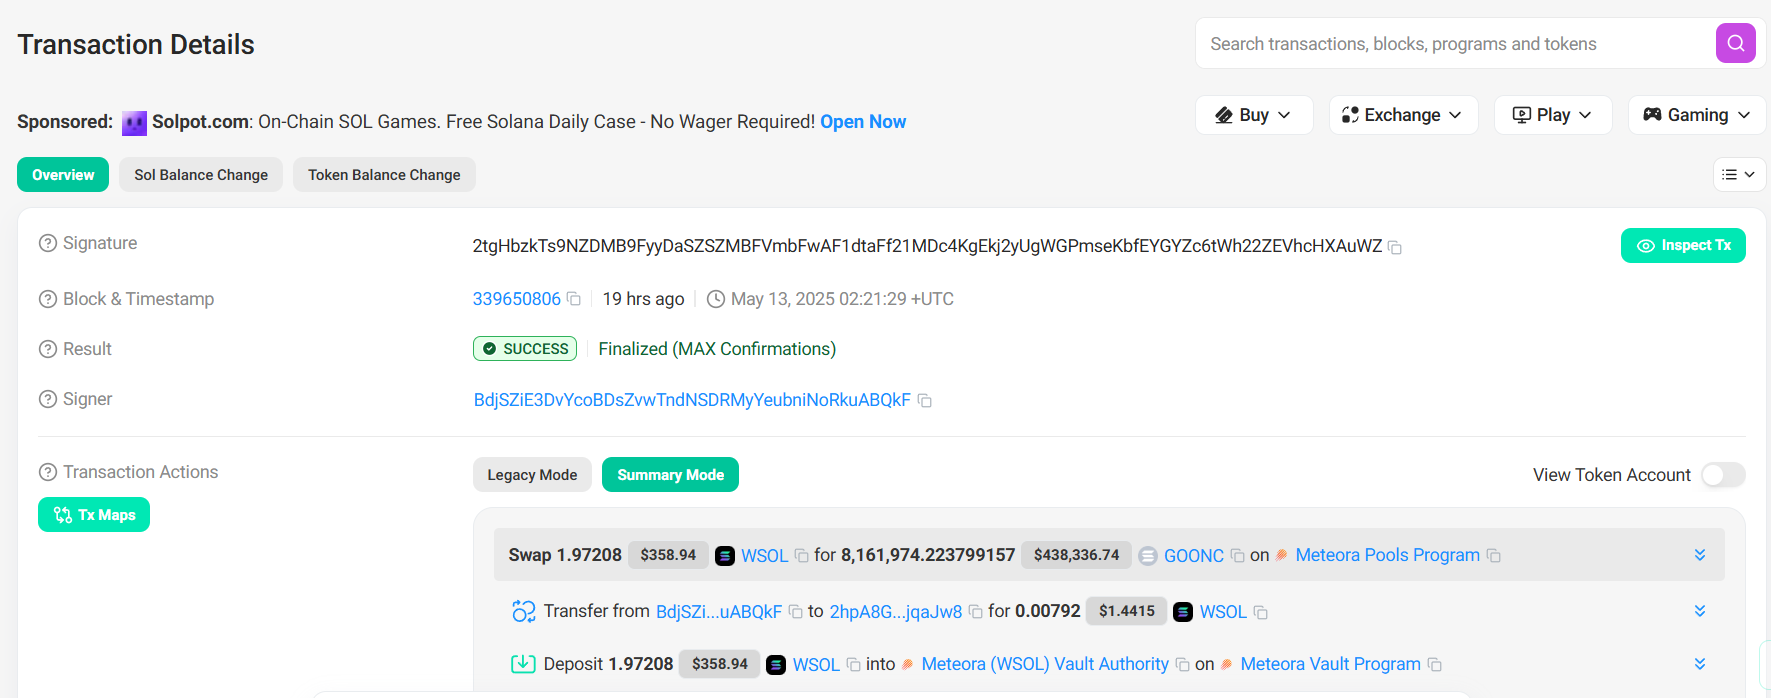
Task: Click the Solpot.com sponsor logo
Action: point(134,123)
